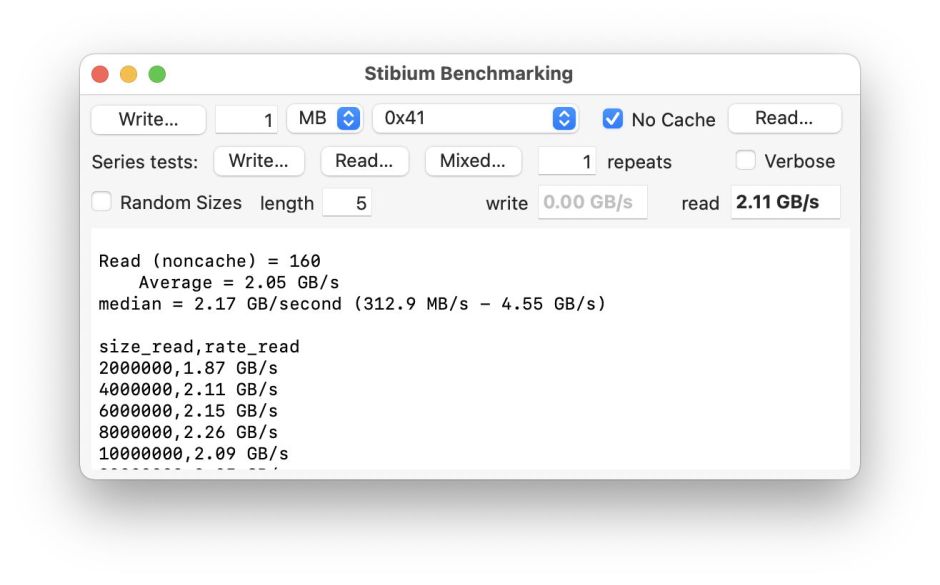Select the repeats value field

click(x=566, y=161)
